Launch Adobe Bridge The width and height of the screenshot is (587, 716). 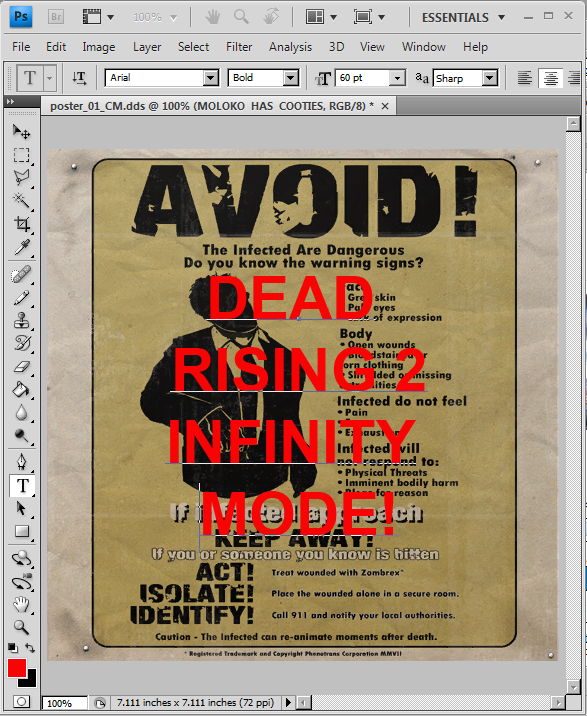[56, 17]
